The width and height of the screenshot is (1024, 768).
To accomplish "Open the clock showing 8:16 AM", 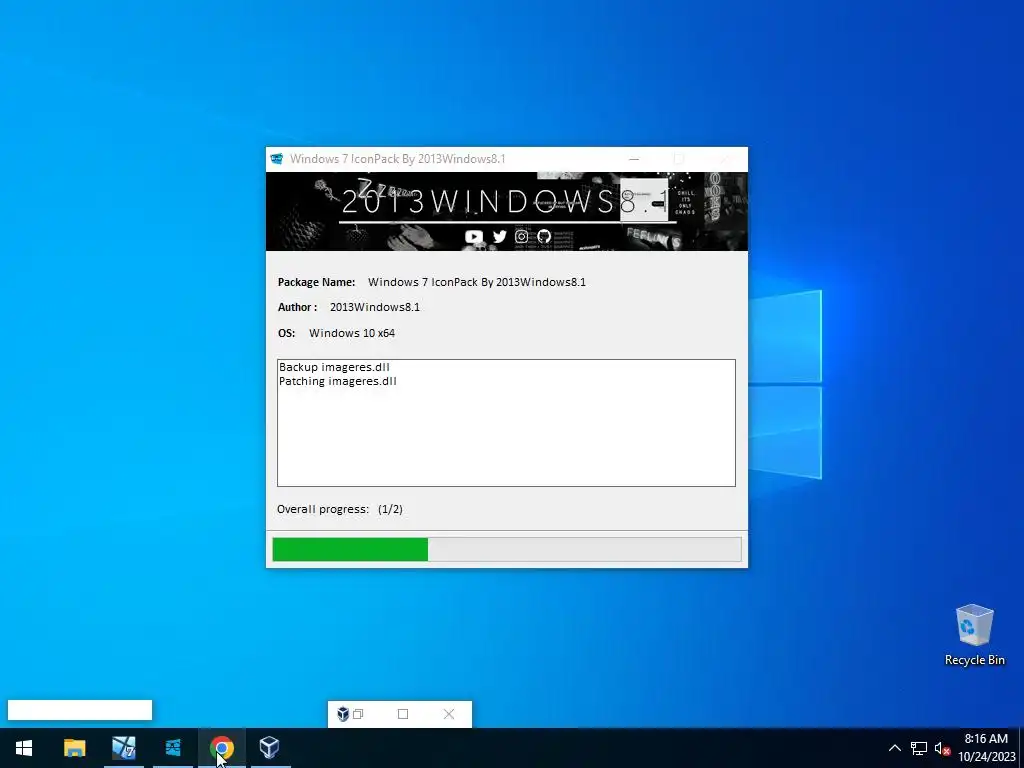I will click(x=986, y=739).
